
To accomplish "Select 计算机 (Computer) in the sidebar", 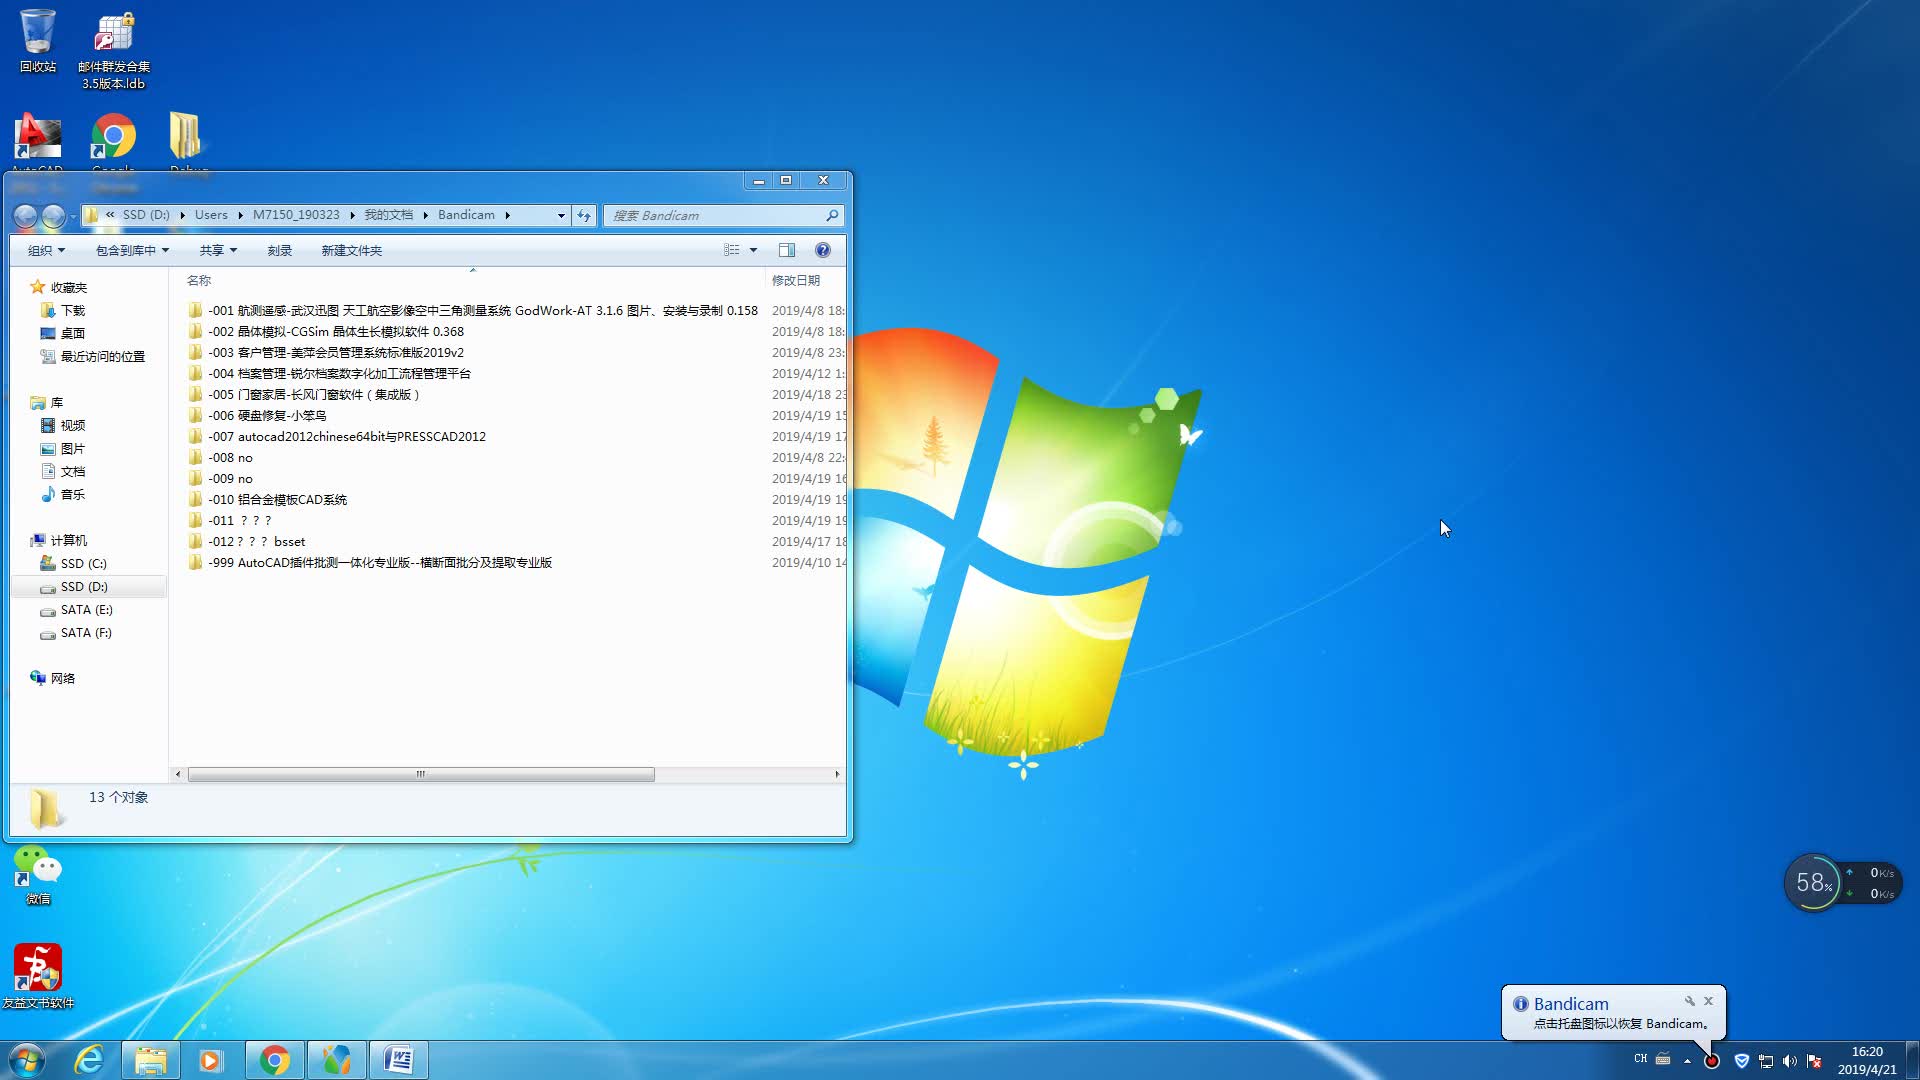I will coord(59,540).
